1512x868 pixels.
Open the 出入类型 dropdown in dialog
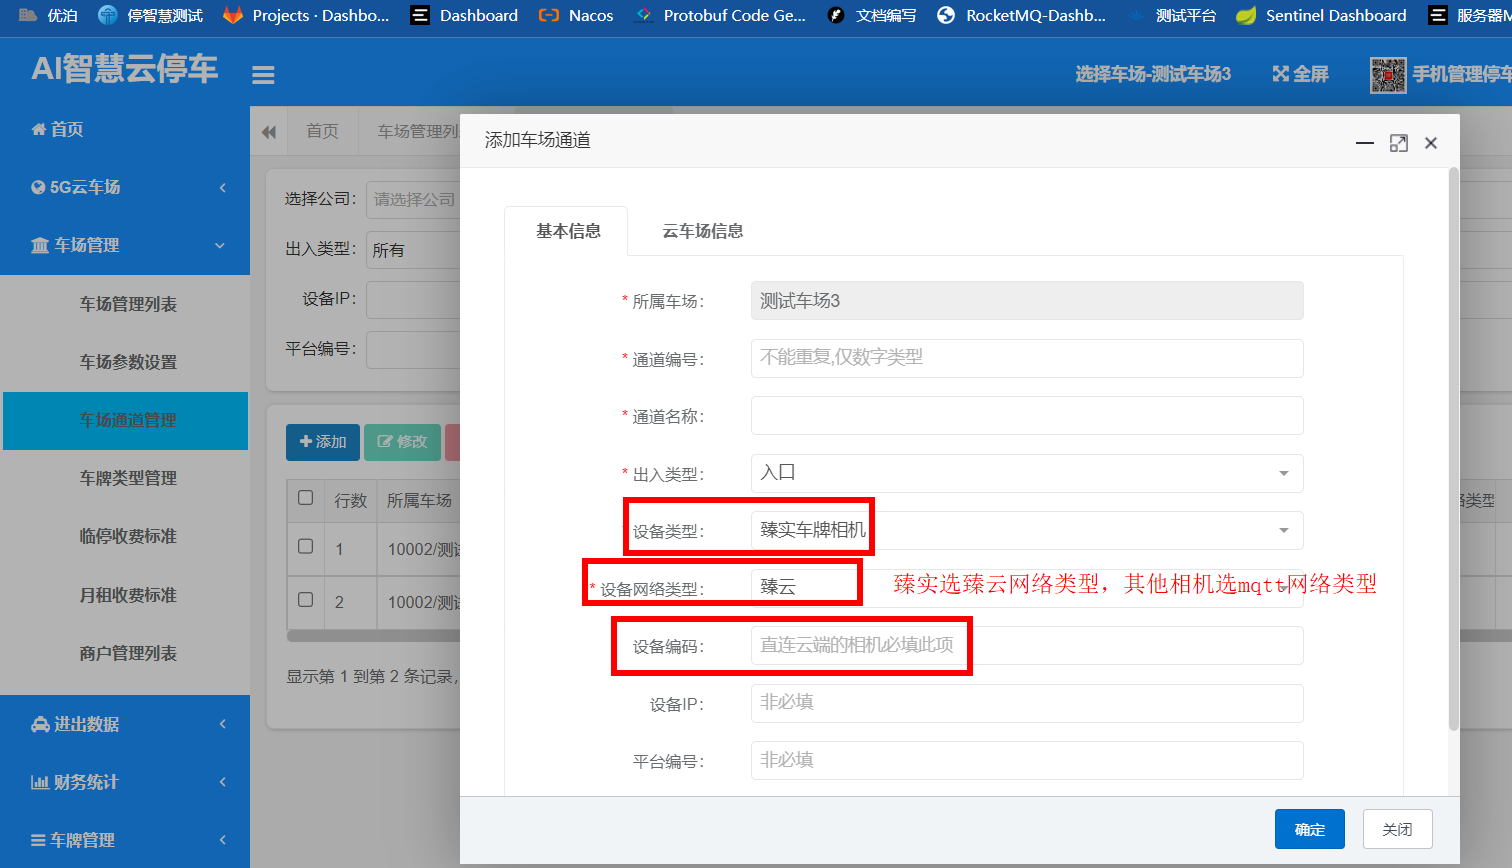click(x=1027, y=473)
